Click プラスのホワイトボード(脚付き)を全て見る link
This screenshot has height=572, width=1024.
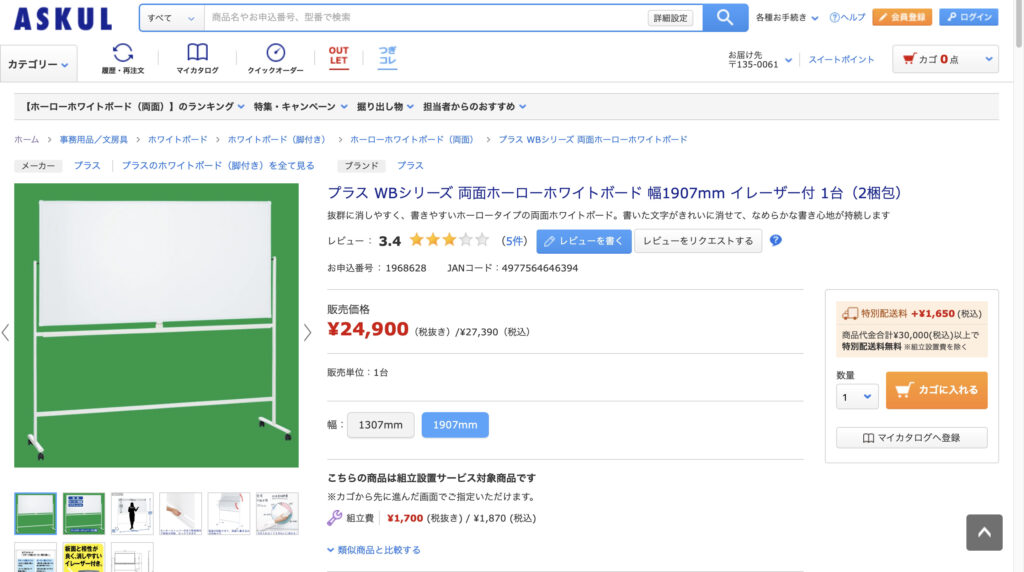click(218, 165)
